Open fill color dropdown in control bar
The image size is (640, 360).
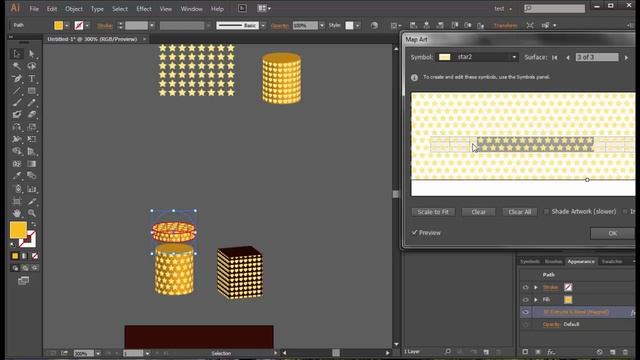(x=67, y=25)
